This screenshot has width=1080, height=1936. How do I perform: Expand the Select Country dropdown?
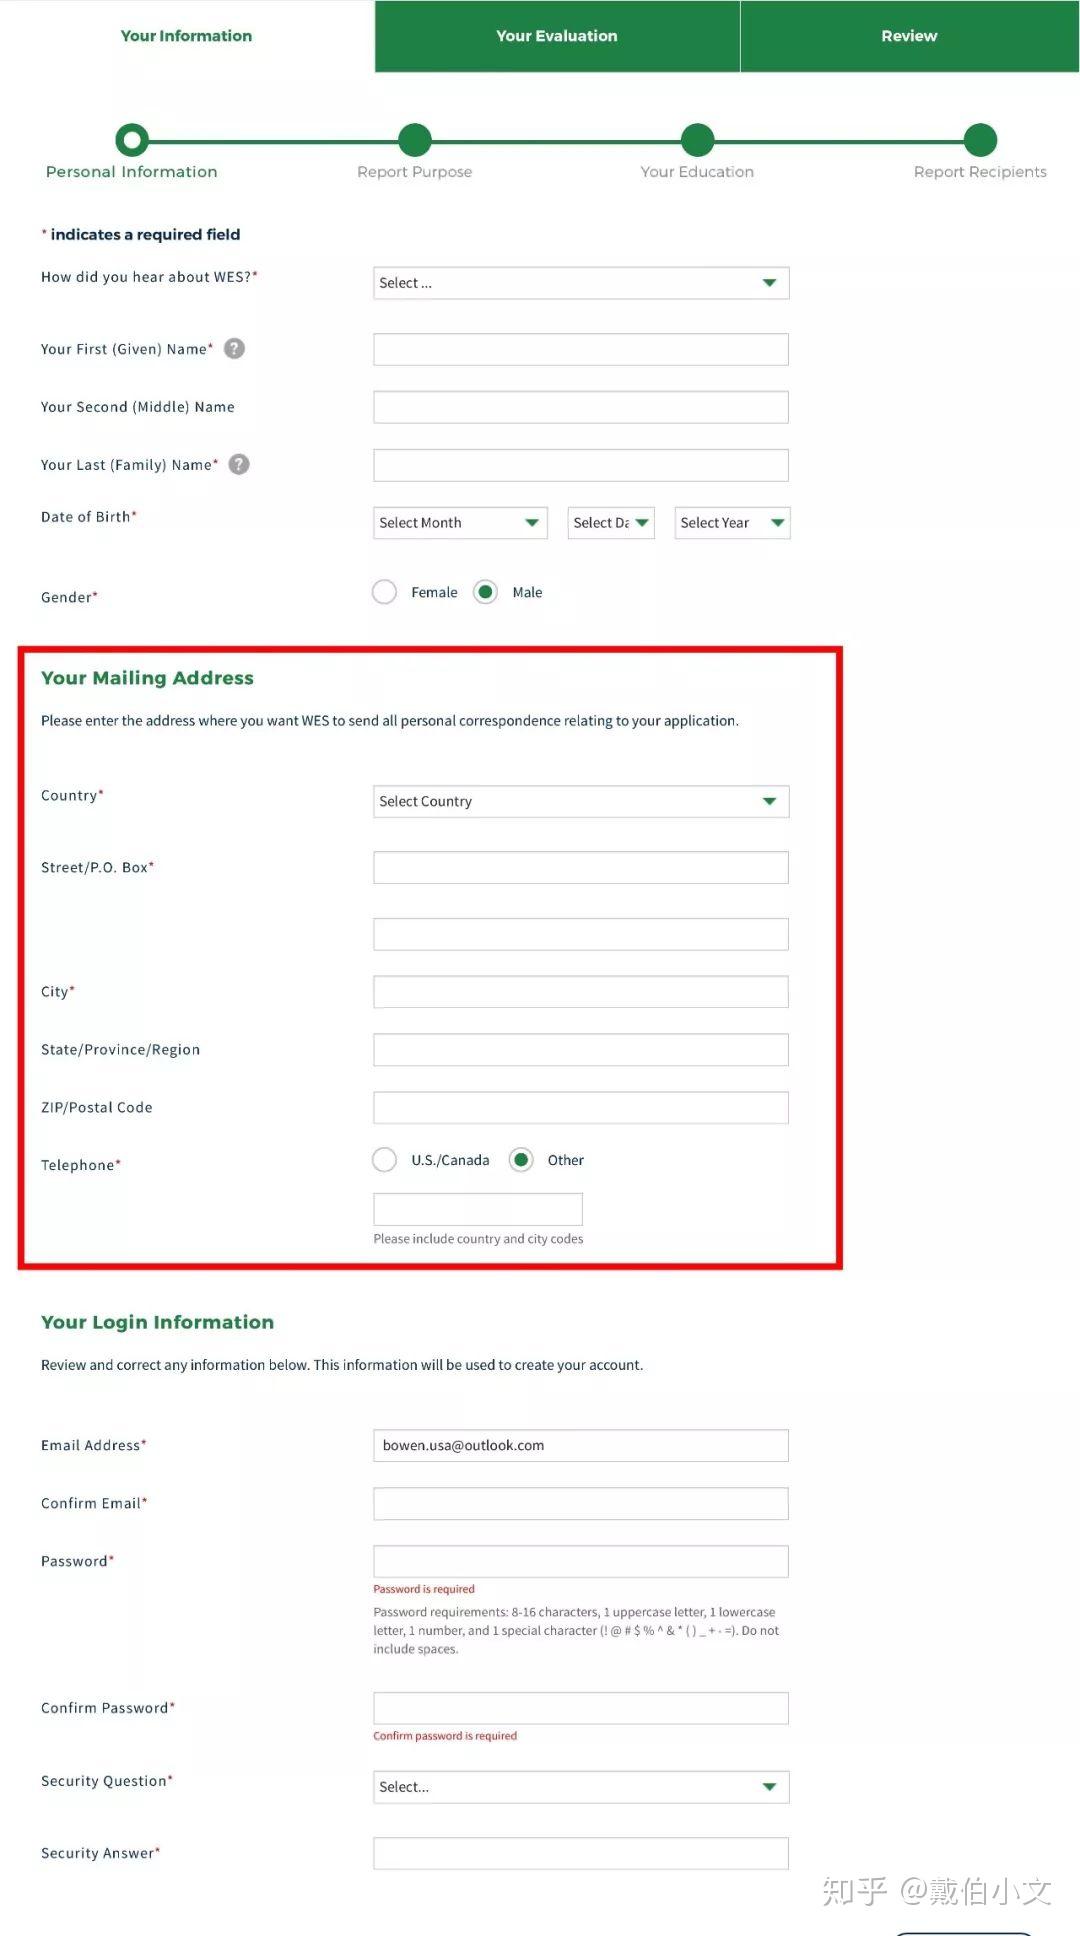pos(581,801)
